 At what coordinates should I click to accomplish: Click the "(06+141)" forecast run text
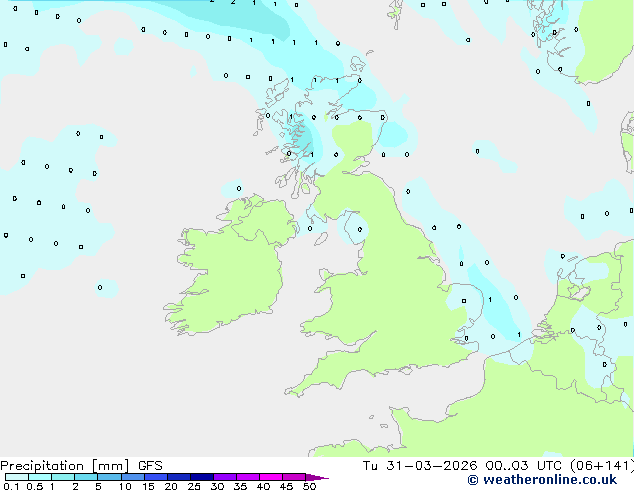(x=602, y=466)
